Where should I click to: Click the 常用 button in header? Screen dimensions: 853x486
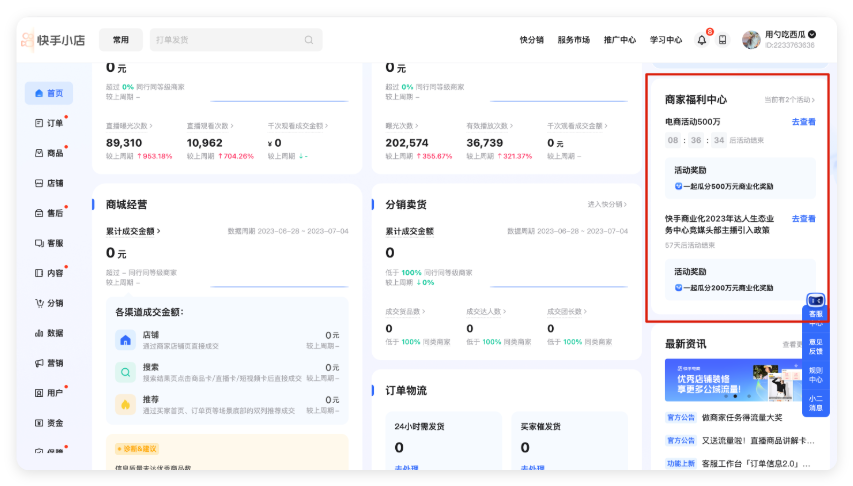coord(121,40)
